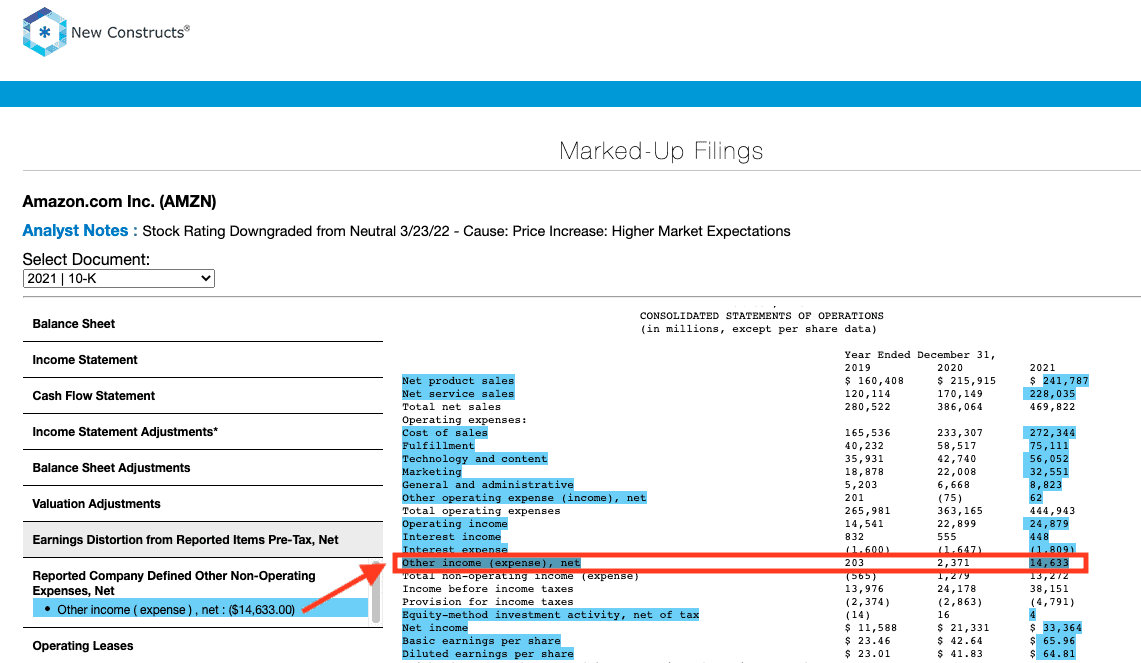
Task: Click the New Constructs hexagon logo icon
Action: pyautogui.click(x=45, y=32)
